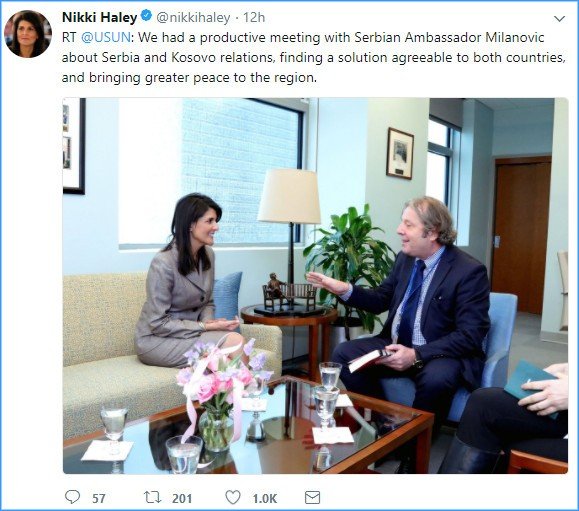Click the text "and bringing greater peace to the region"
The height and width of the screenshot is (511, 579).
[x=189, y=78]
